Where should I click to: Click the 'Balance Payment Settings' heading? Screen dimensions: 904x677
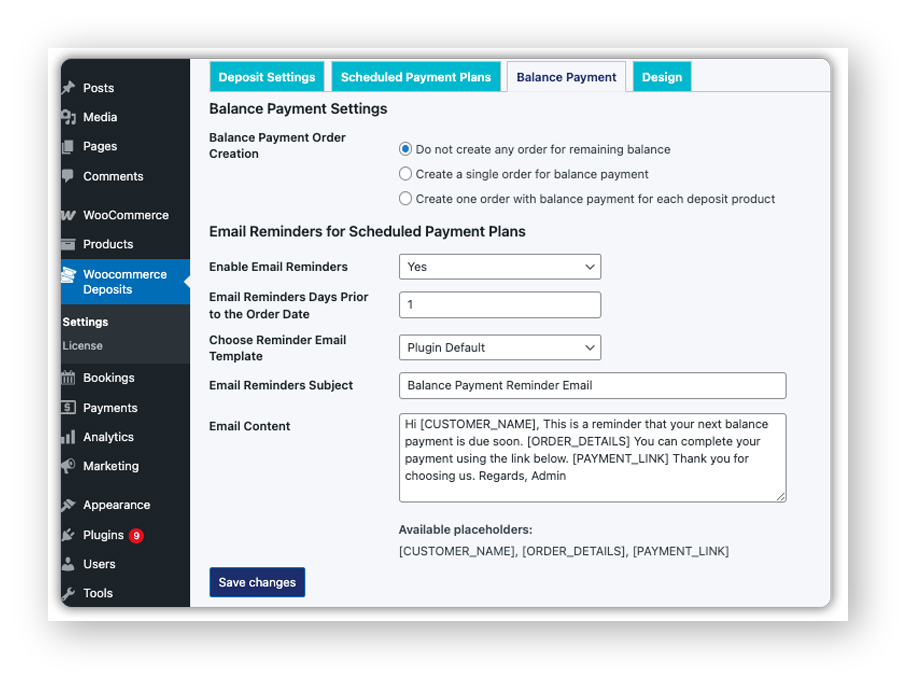[298, 109]
